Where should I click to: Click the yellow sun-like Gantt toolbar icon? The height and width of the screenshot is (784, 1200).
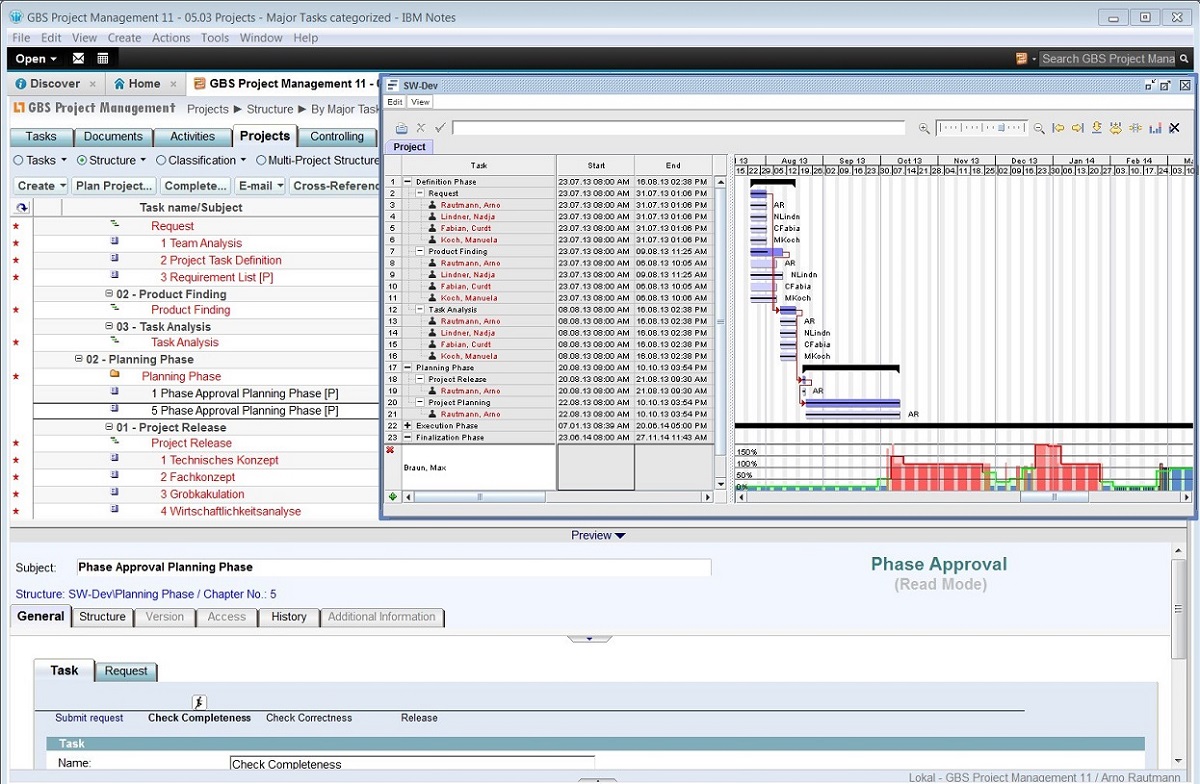pyautogui.click(x=1116, y=128)
